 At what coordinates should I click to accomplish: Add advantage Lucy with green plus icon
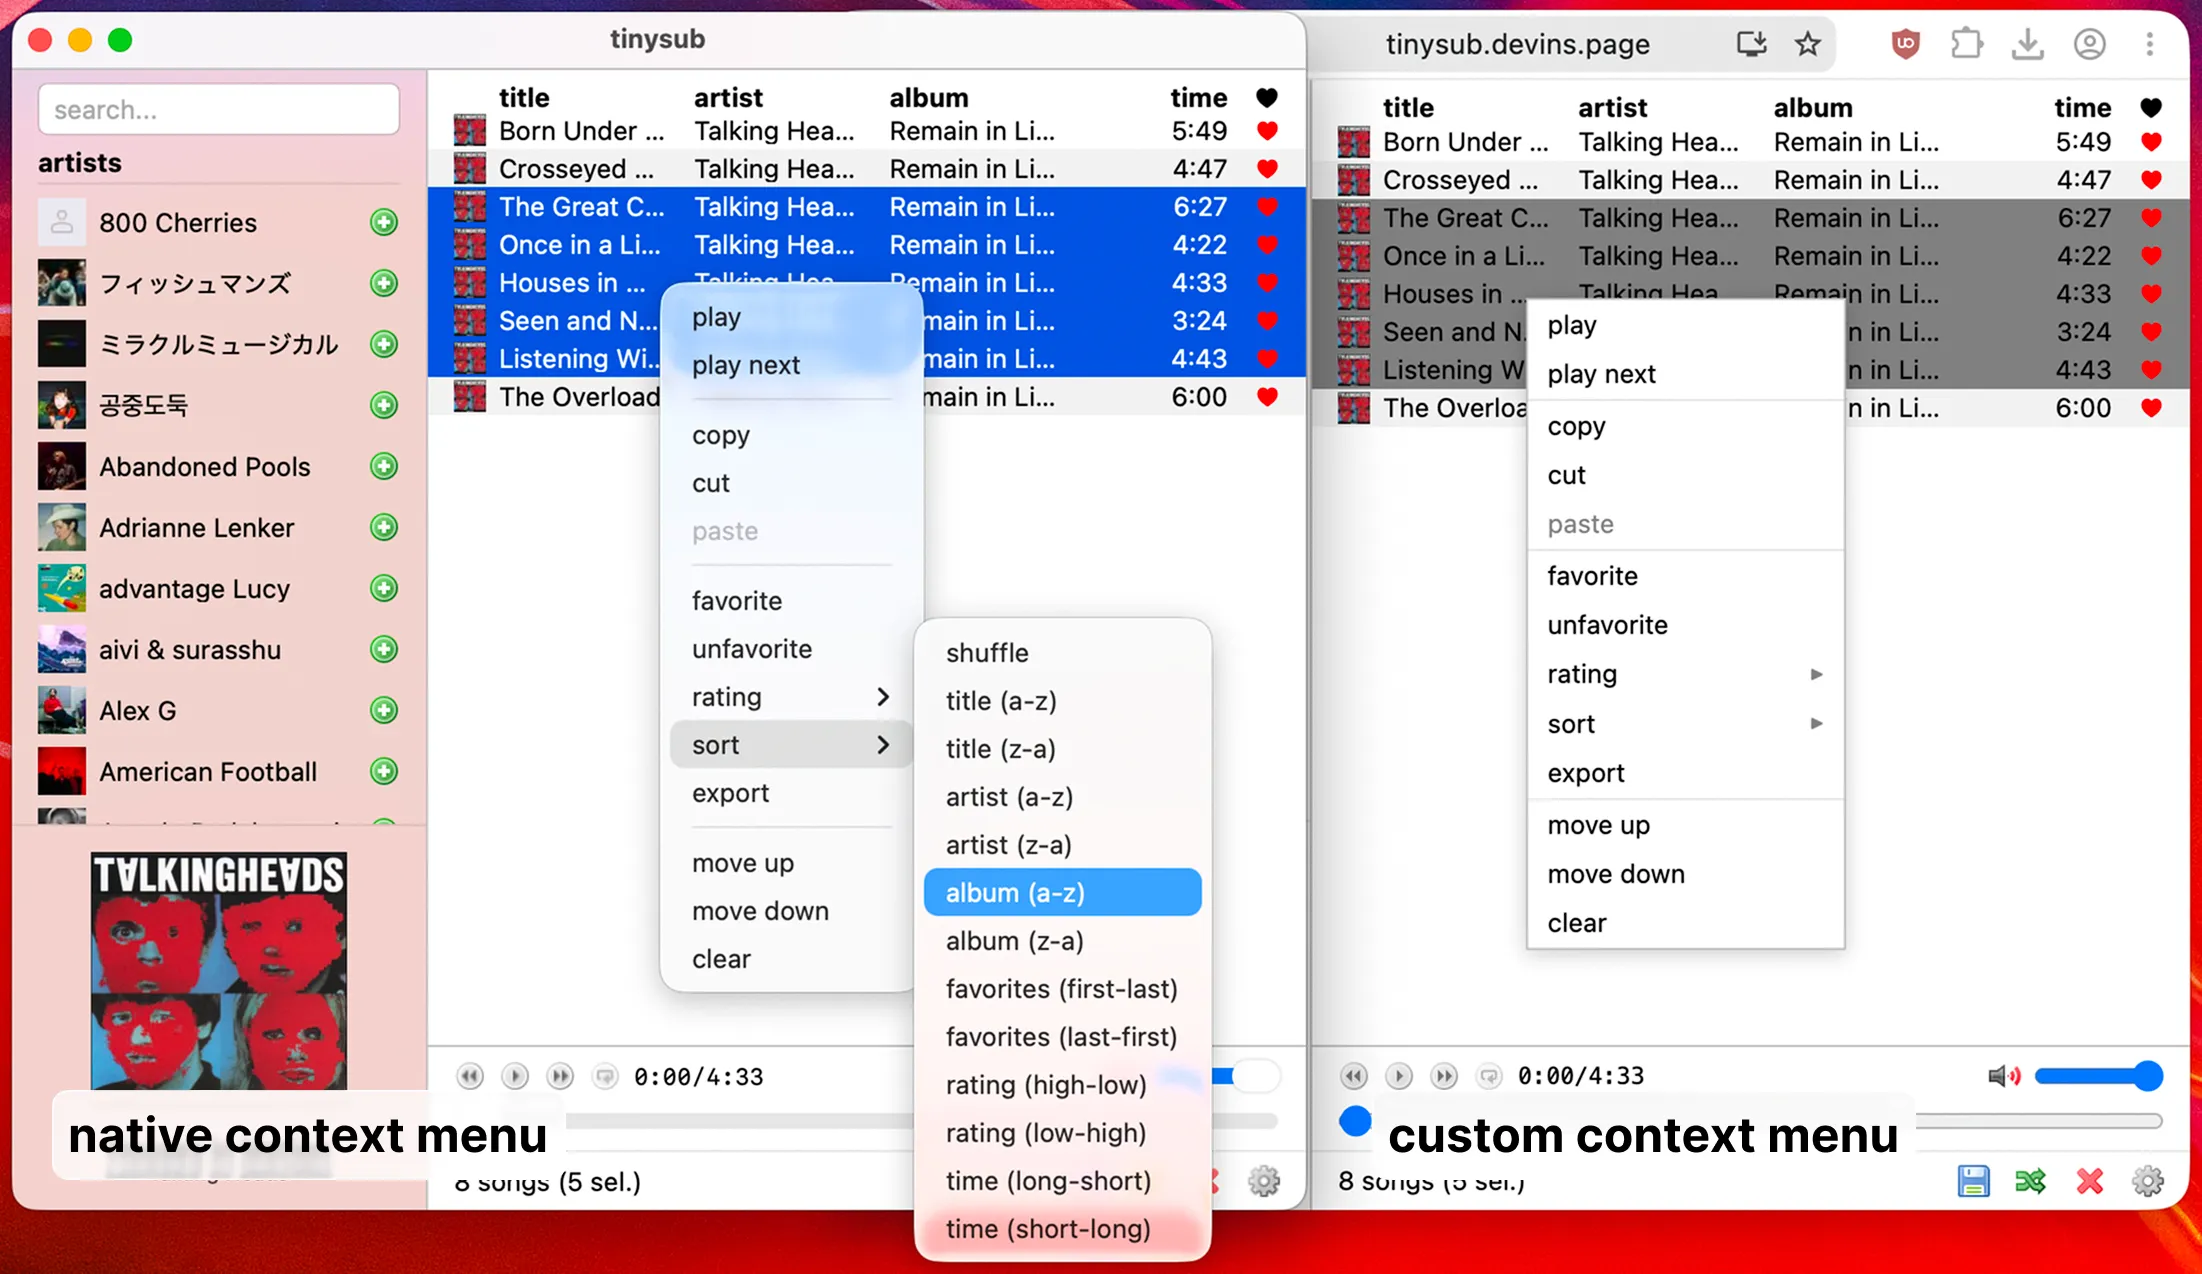pos(384,588)
